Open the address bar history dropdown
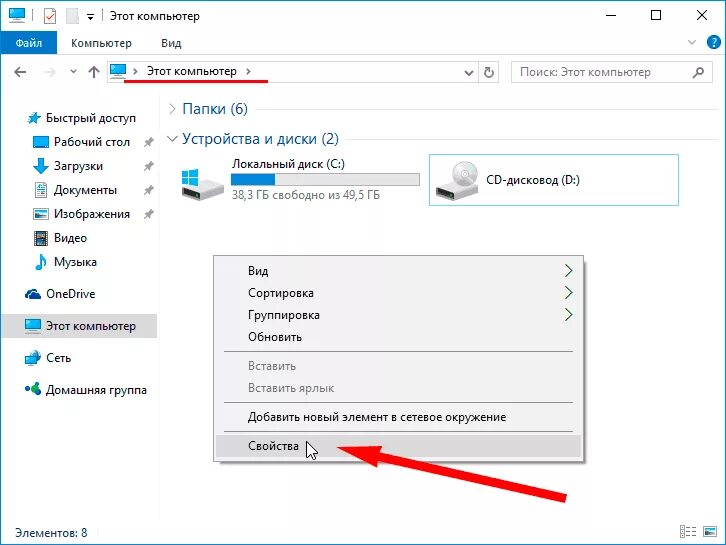 point(469,73)
